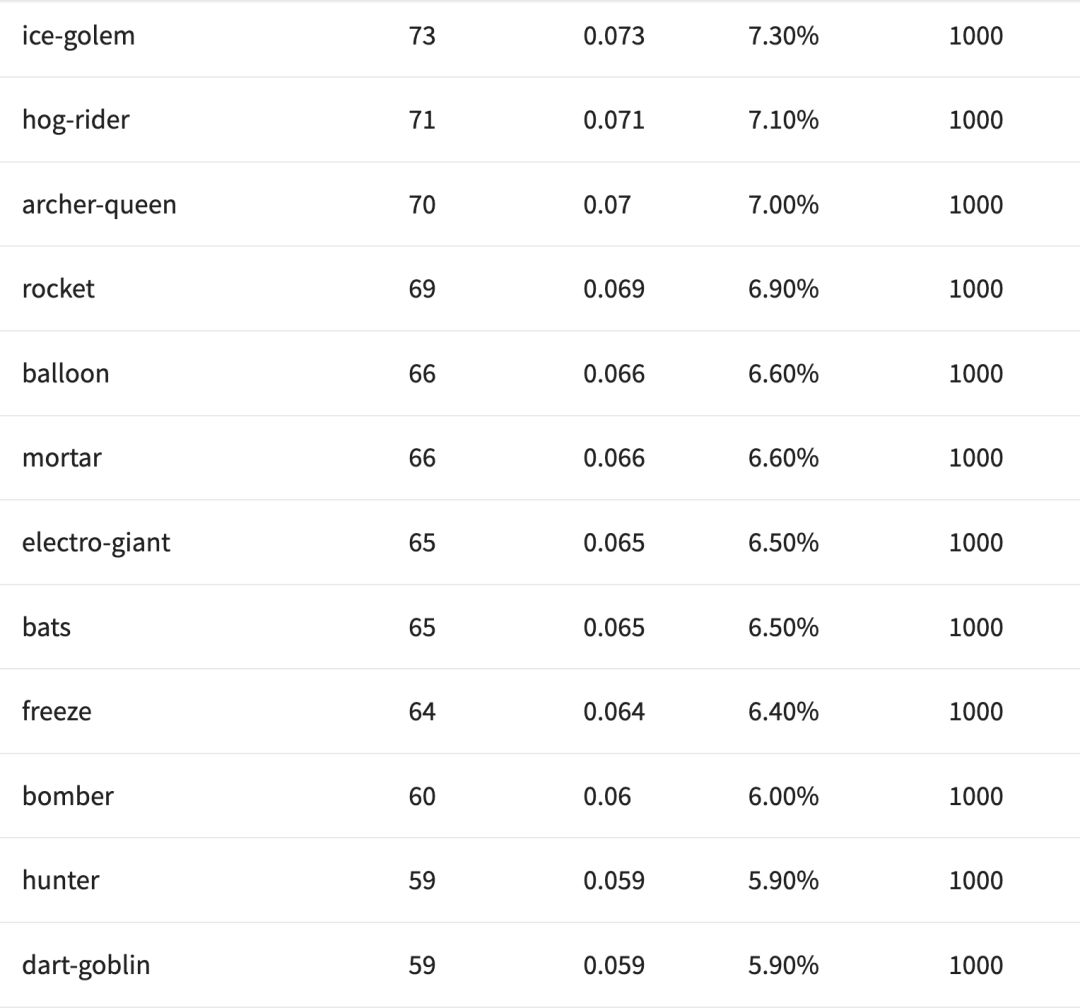Click the 1000 total in hunter row
1080x1008 pixels.
point(975,880)
